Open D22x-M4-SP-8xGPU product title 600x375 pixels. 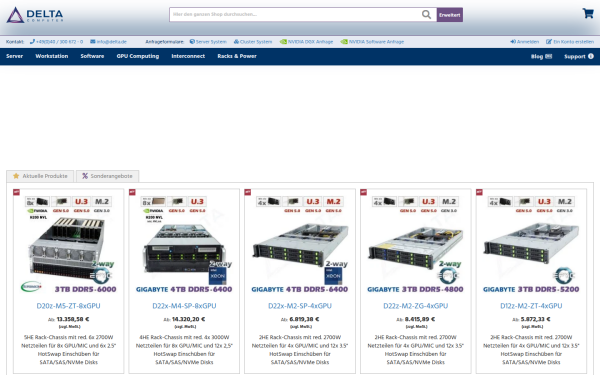184,306
